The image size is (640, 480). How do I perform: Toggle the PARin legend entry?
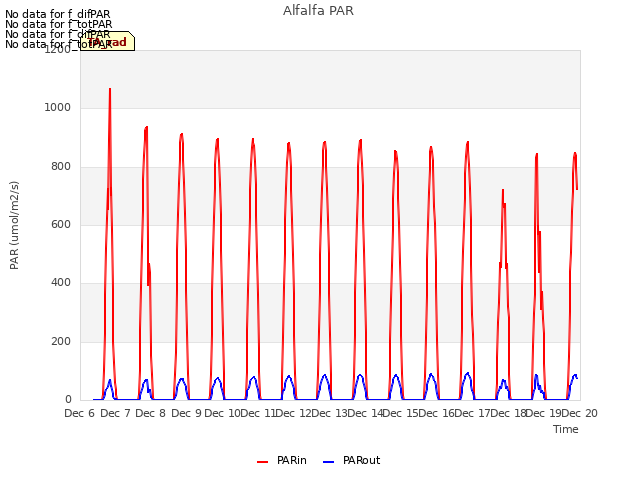click(x=282, y=460)
